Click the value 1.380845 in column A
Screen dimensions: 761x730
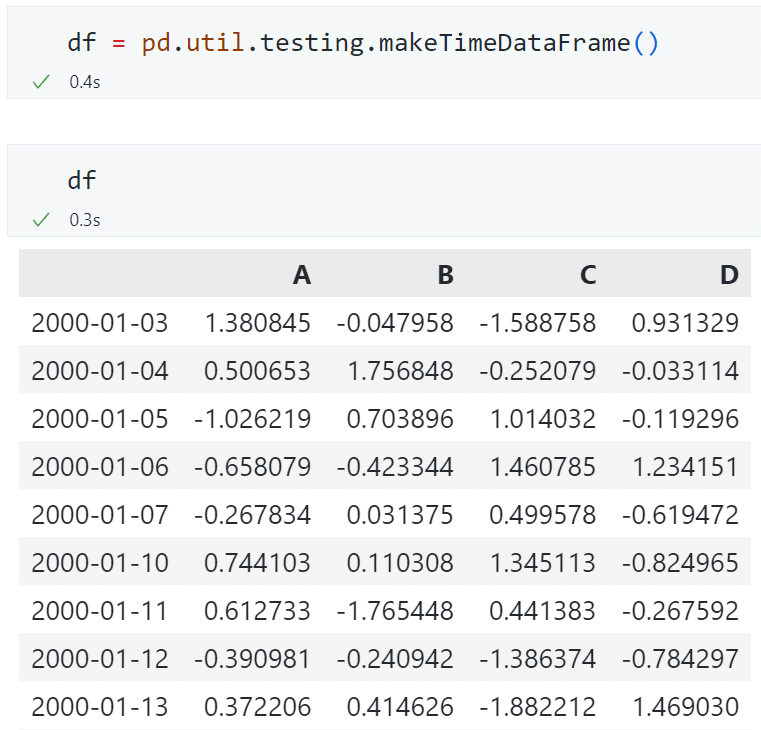coord(257,323)
